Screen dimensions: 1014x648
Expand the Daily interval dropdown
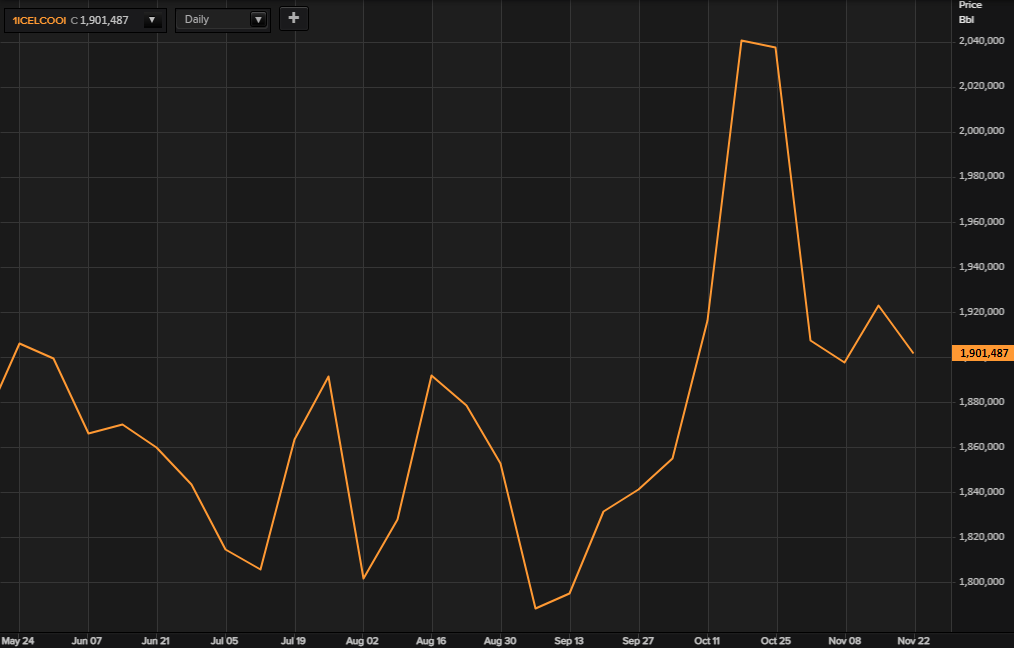click(258, 19)
